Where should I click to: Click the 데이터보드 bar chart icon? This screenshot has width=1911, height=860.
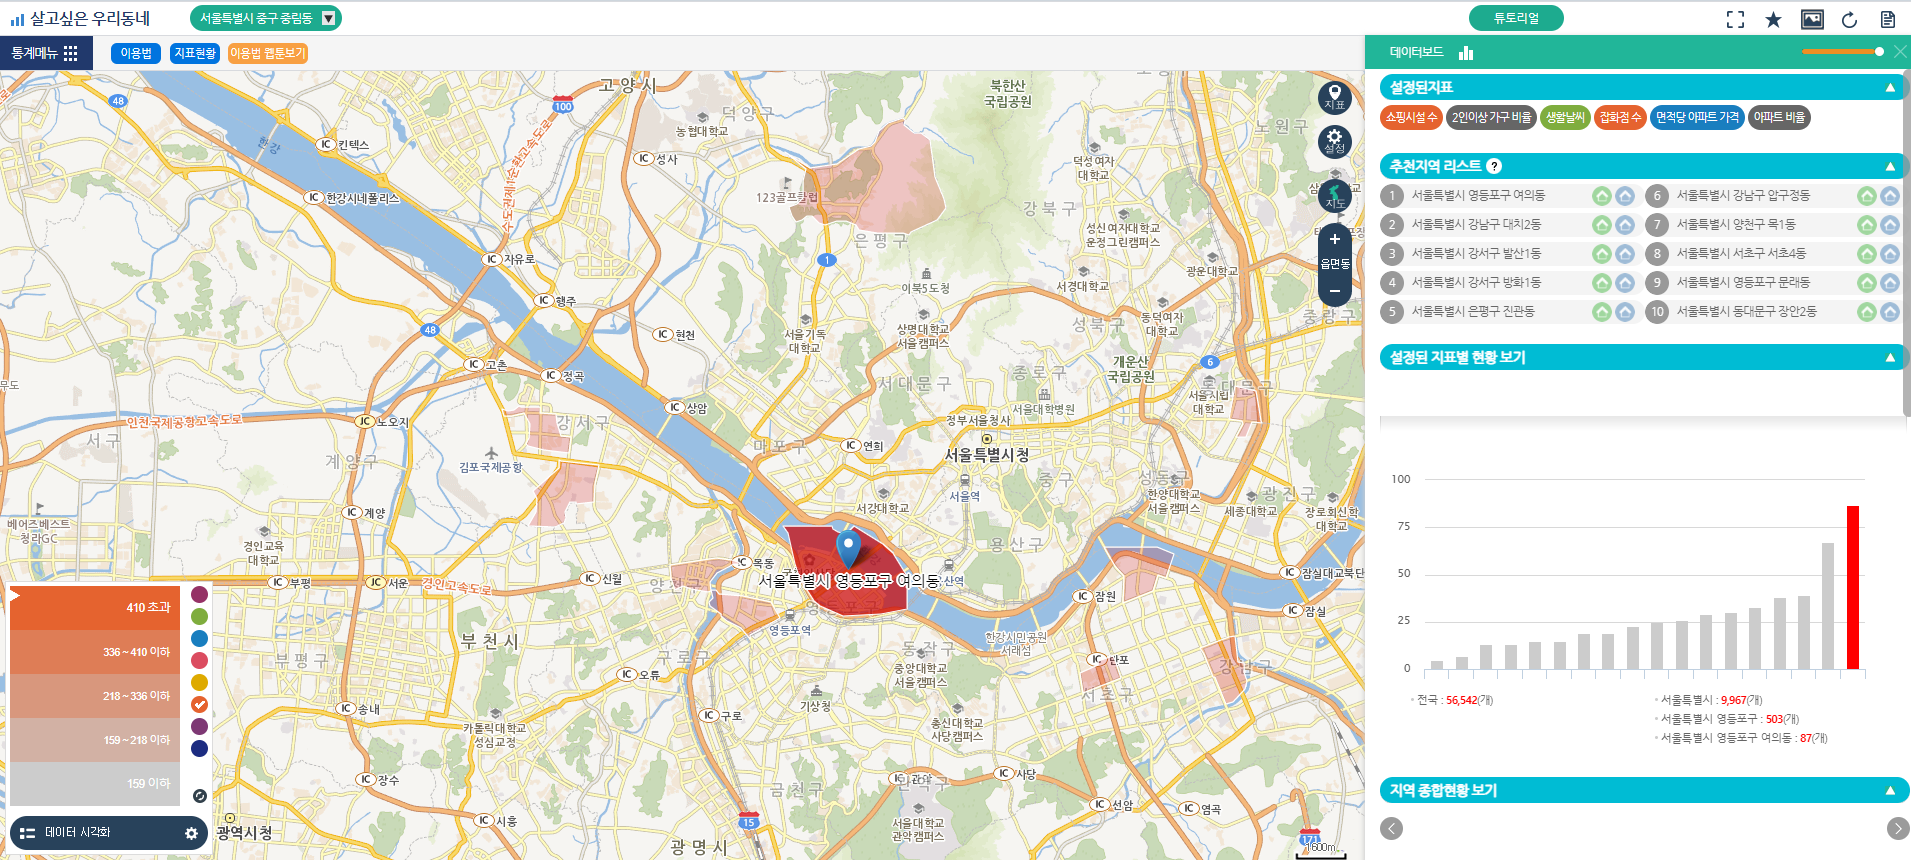coord(1466,52)
